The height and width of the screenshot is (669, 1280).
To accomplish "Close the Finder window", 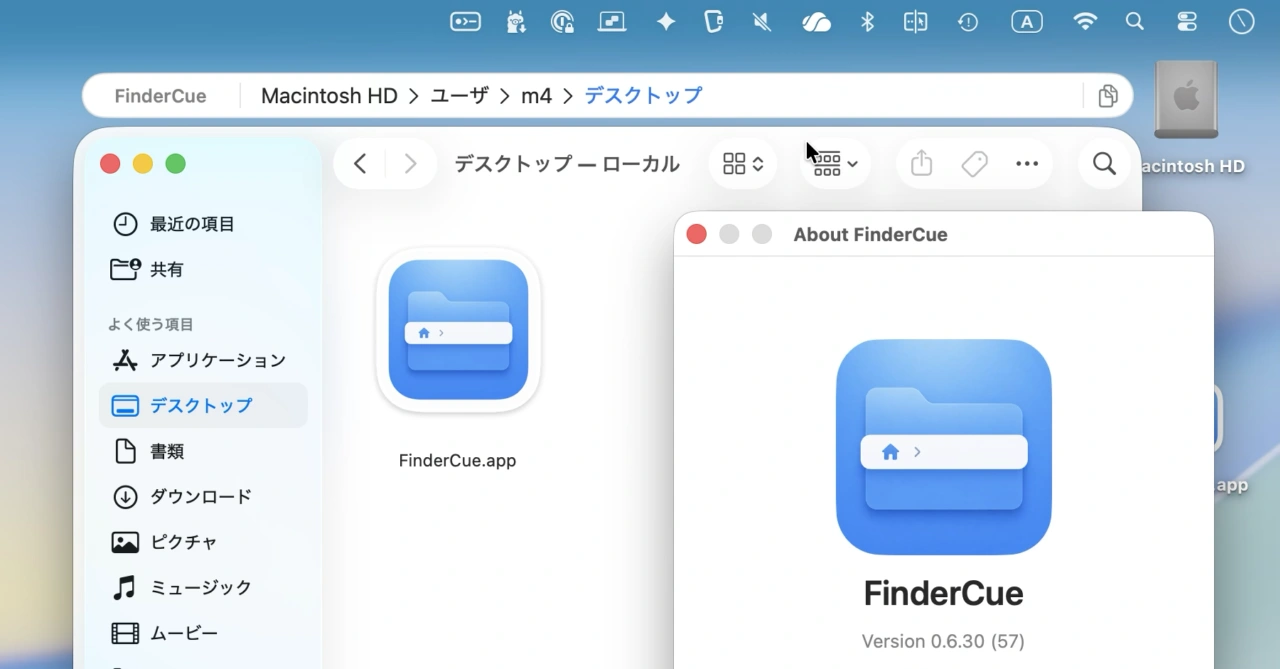I will 111,164.
